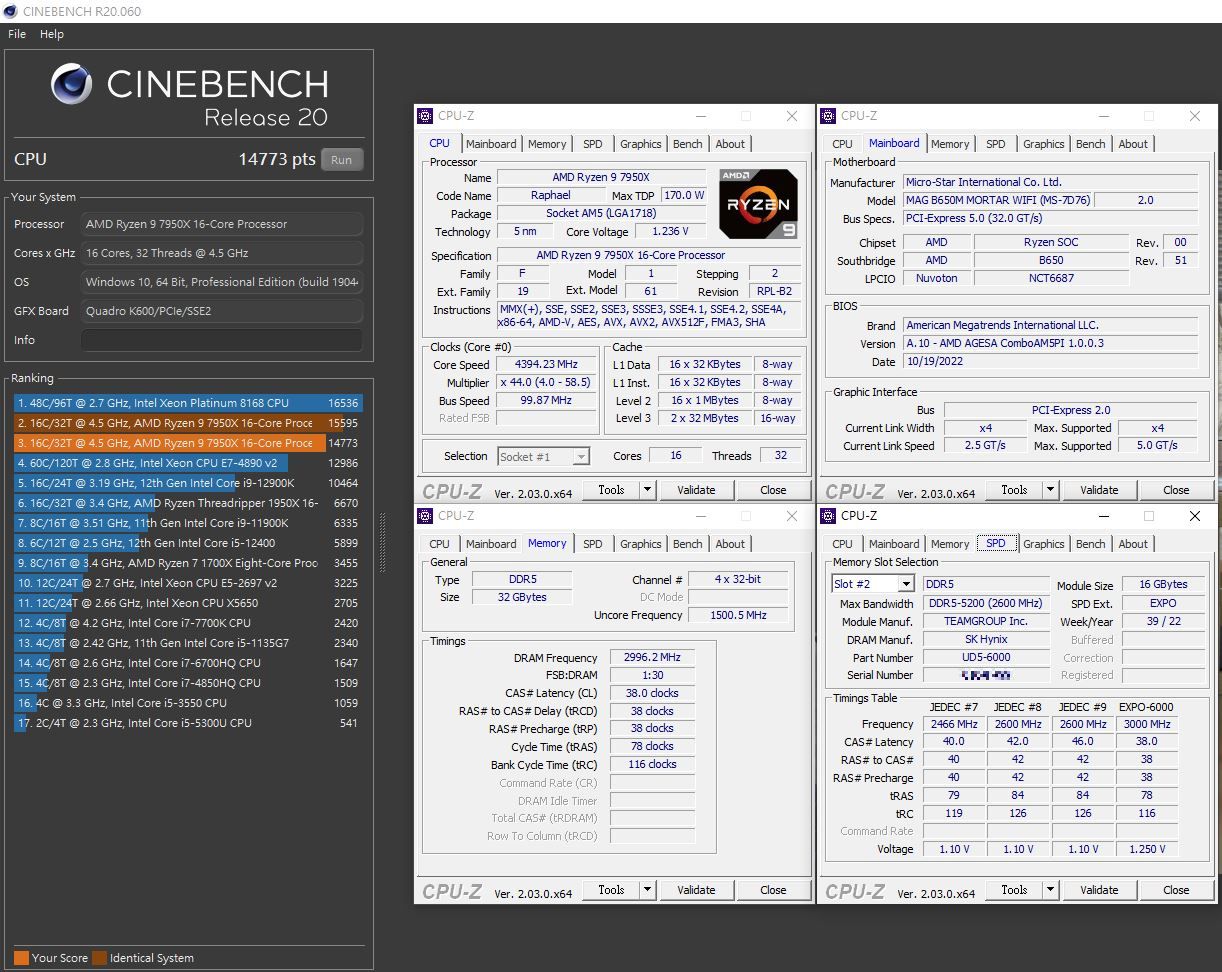
Task: Run the CPU benchmark
Action: pos(342,160)
